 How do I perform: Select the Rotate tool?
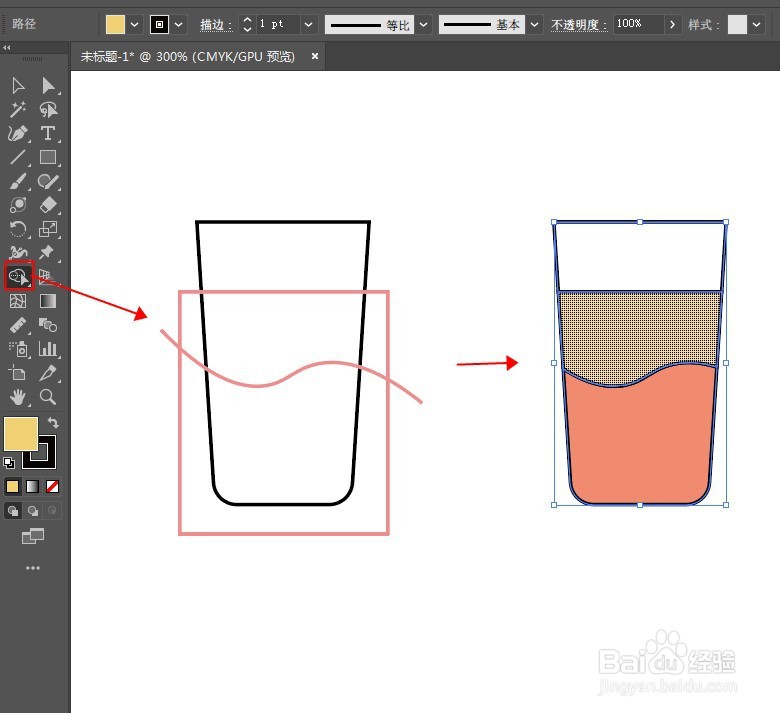click(x=18, y=229)
